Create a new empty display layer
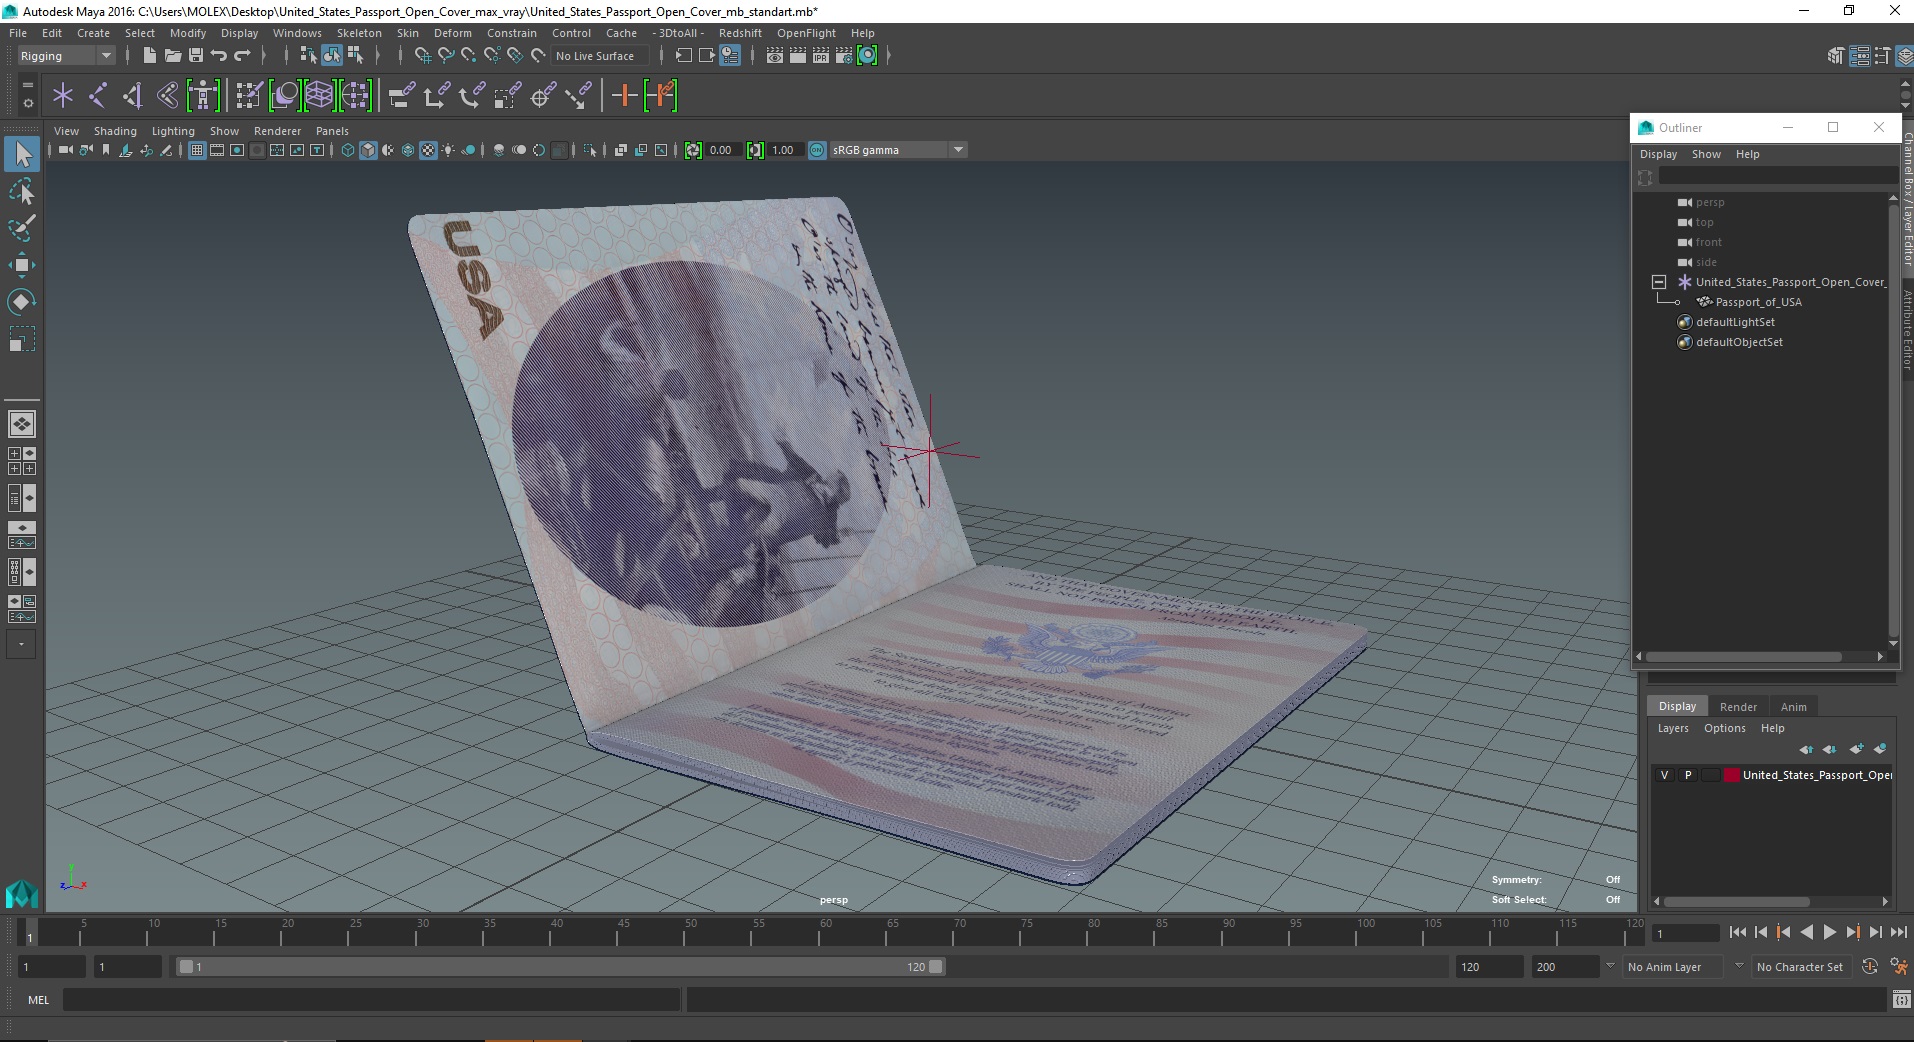The width and height of the screenshot is (1914, 1042). 1857,749
